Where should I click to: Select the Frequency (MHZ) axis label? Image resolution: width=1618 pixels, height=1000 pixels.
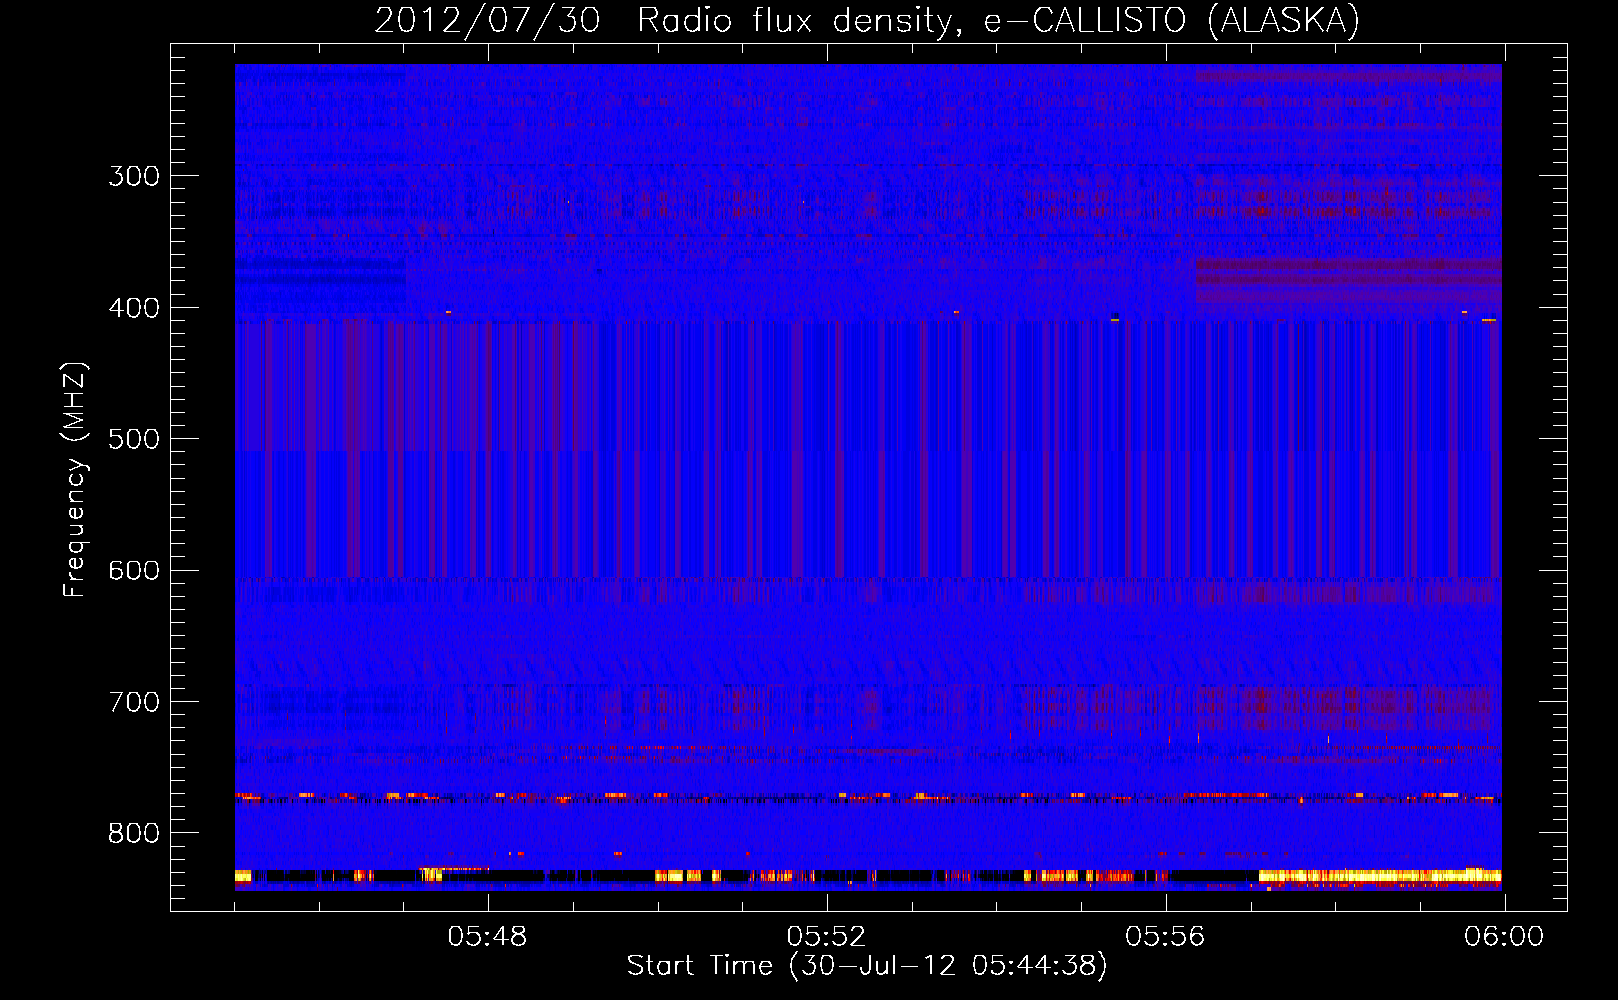75,480
